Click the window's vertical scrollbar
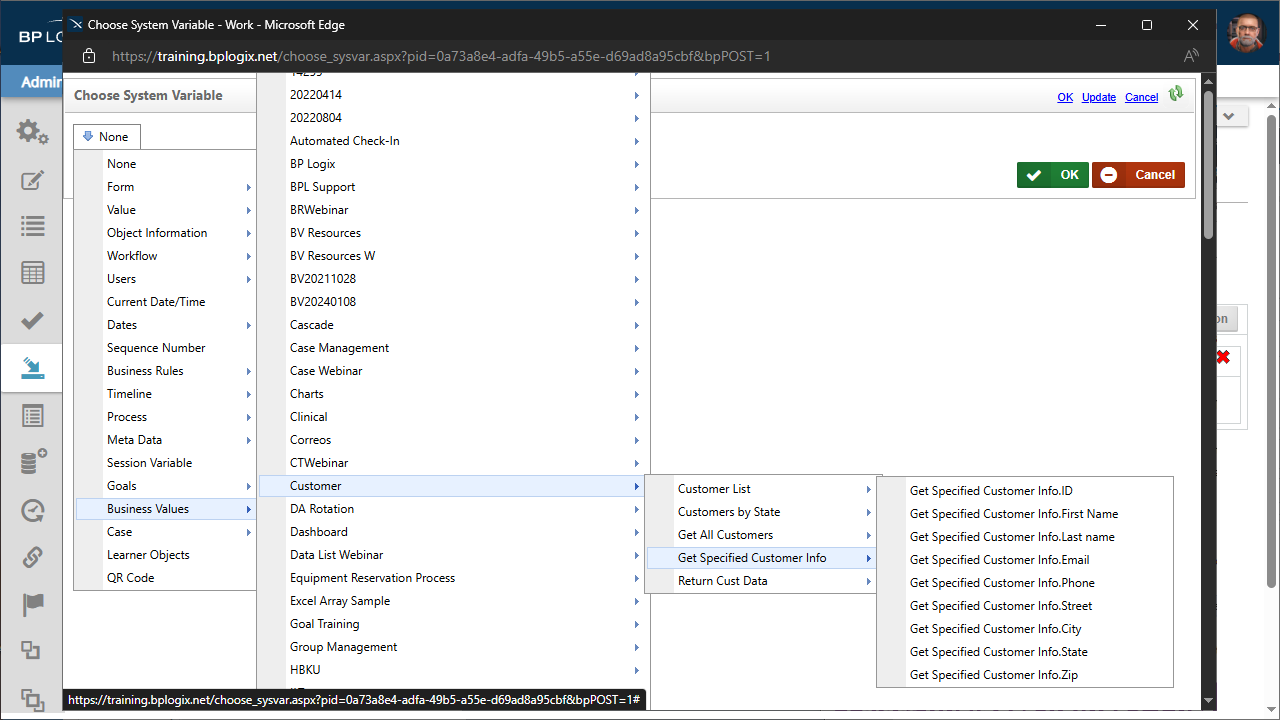This screenshot has width=1280, height=720. point(1208,165)
